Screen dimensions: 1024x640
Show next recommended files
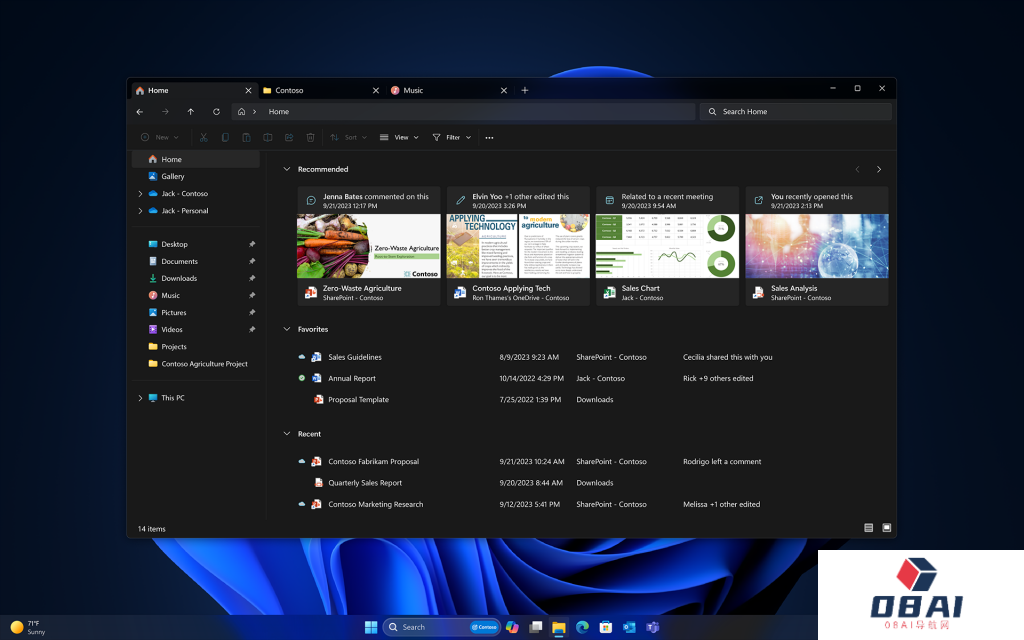click(x=879, y=169)
